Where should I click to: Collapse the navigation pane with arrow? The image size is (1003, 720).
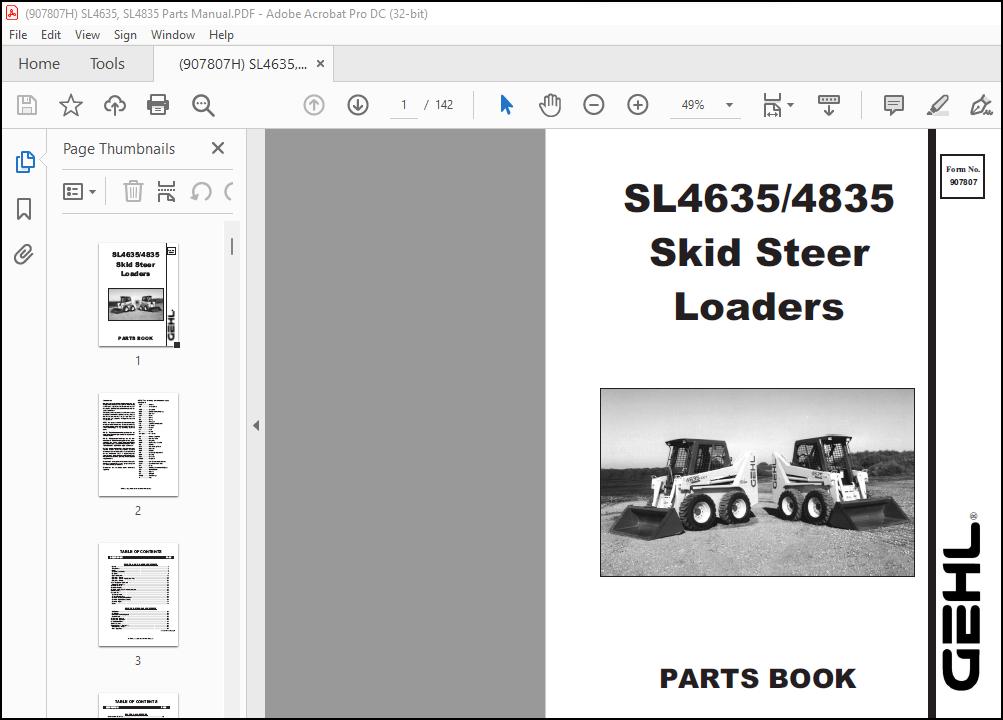(x=256, y=425)
